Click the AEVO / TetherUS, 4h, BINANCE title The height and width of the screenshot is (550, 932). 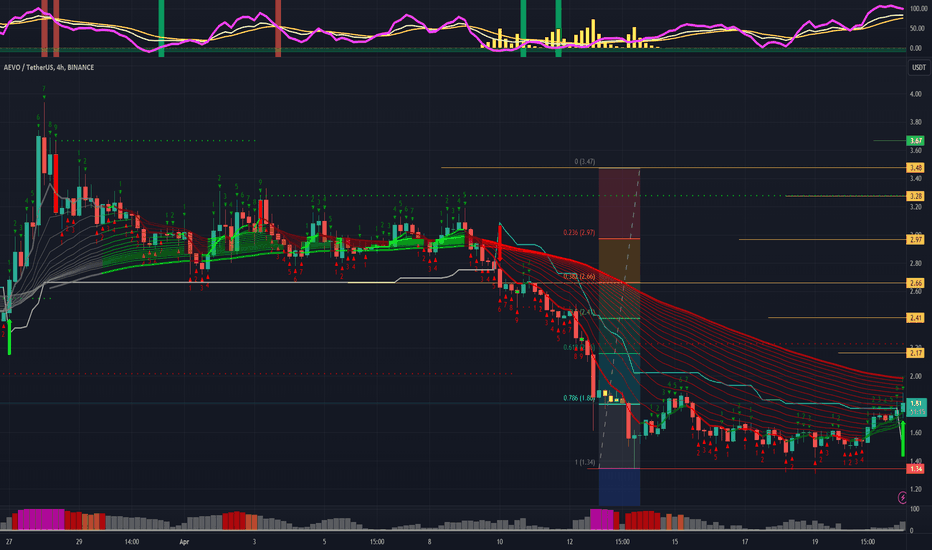[x=49, y=68]
